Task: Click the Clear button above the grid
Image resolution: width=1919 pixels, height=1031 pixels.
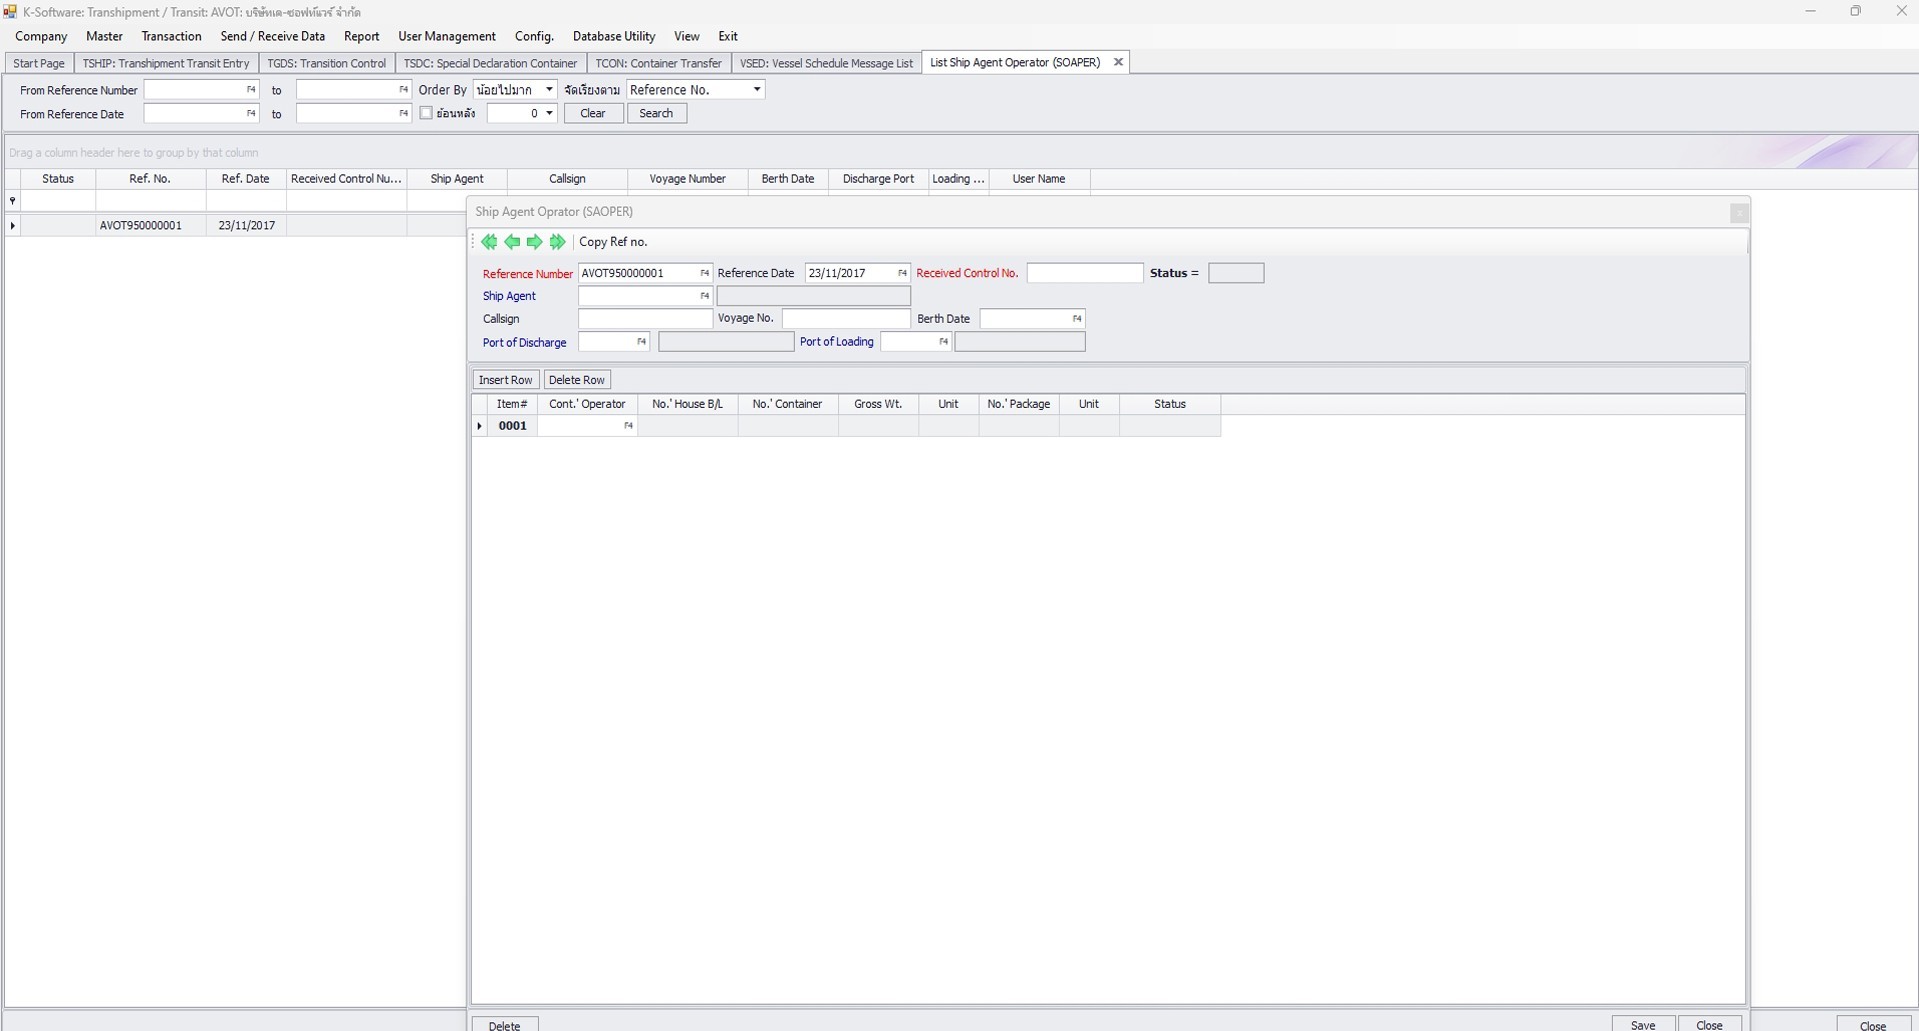Action: pyautogui.click(x=592, y=113)
